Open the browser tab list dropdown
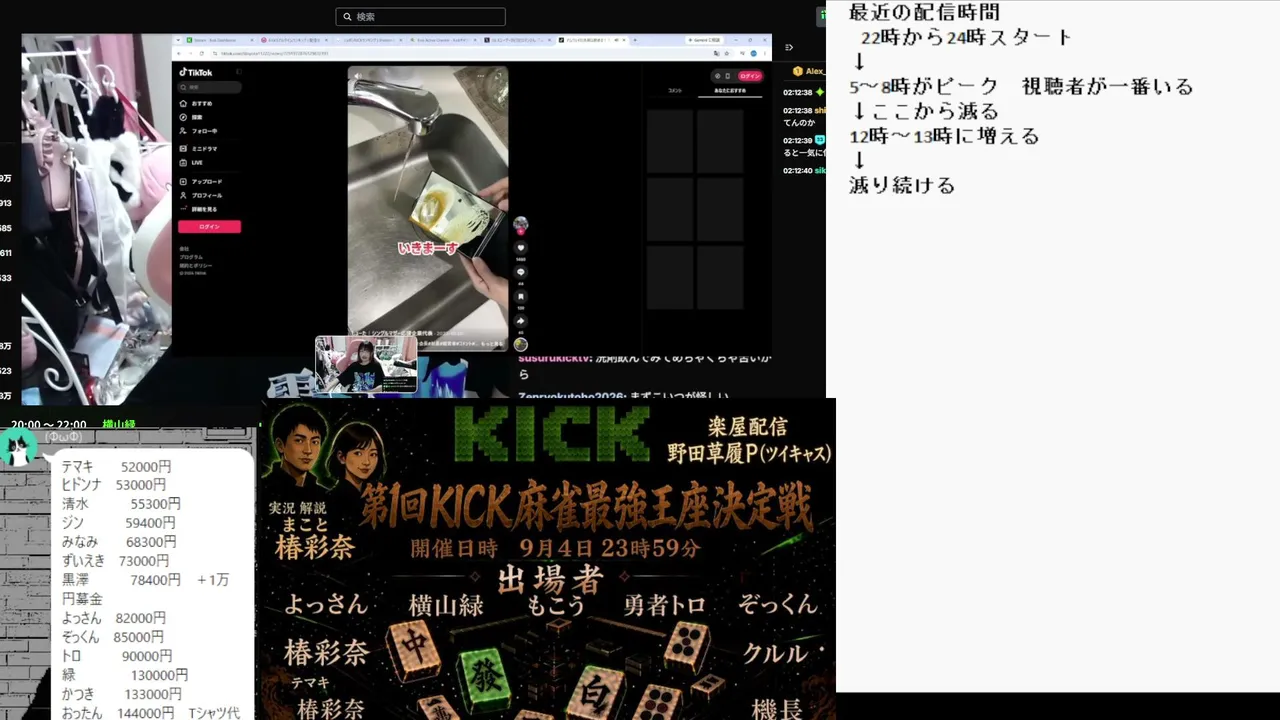Image resolution: width=1280 pixels, height=720 pixels. point(177,40)
